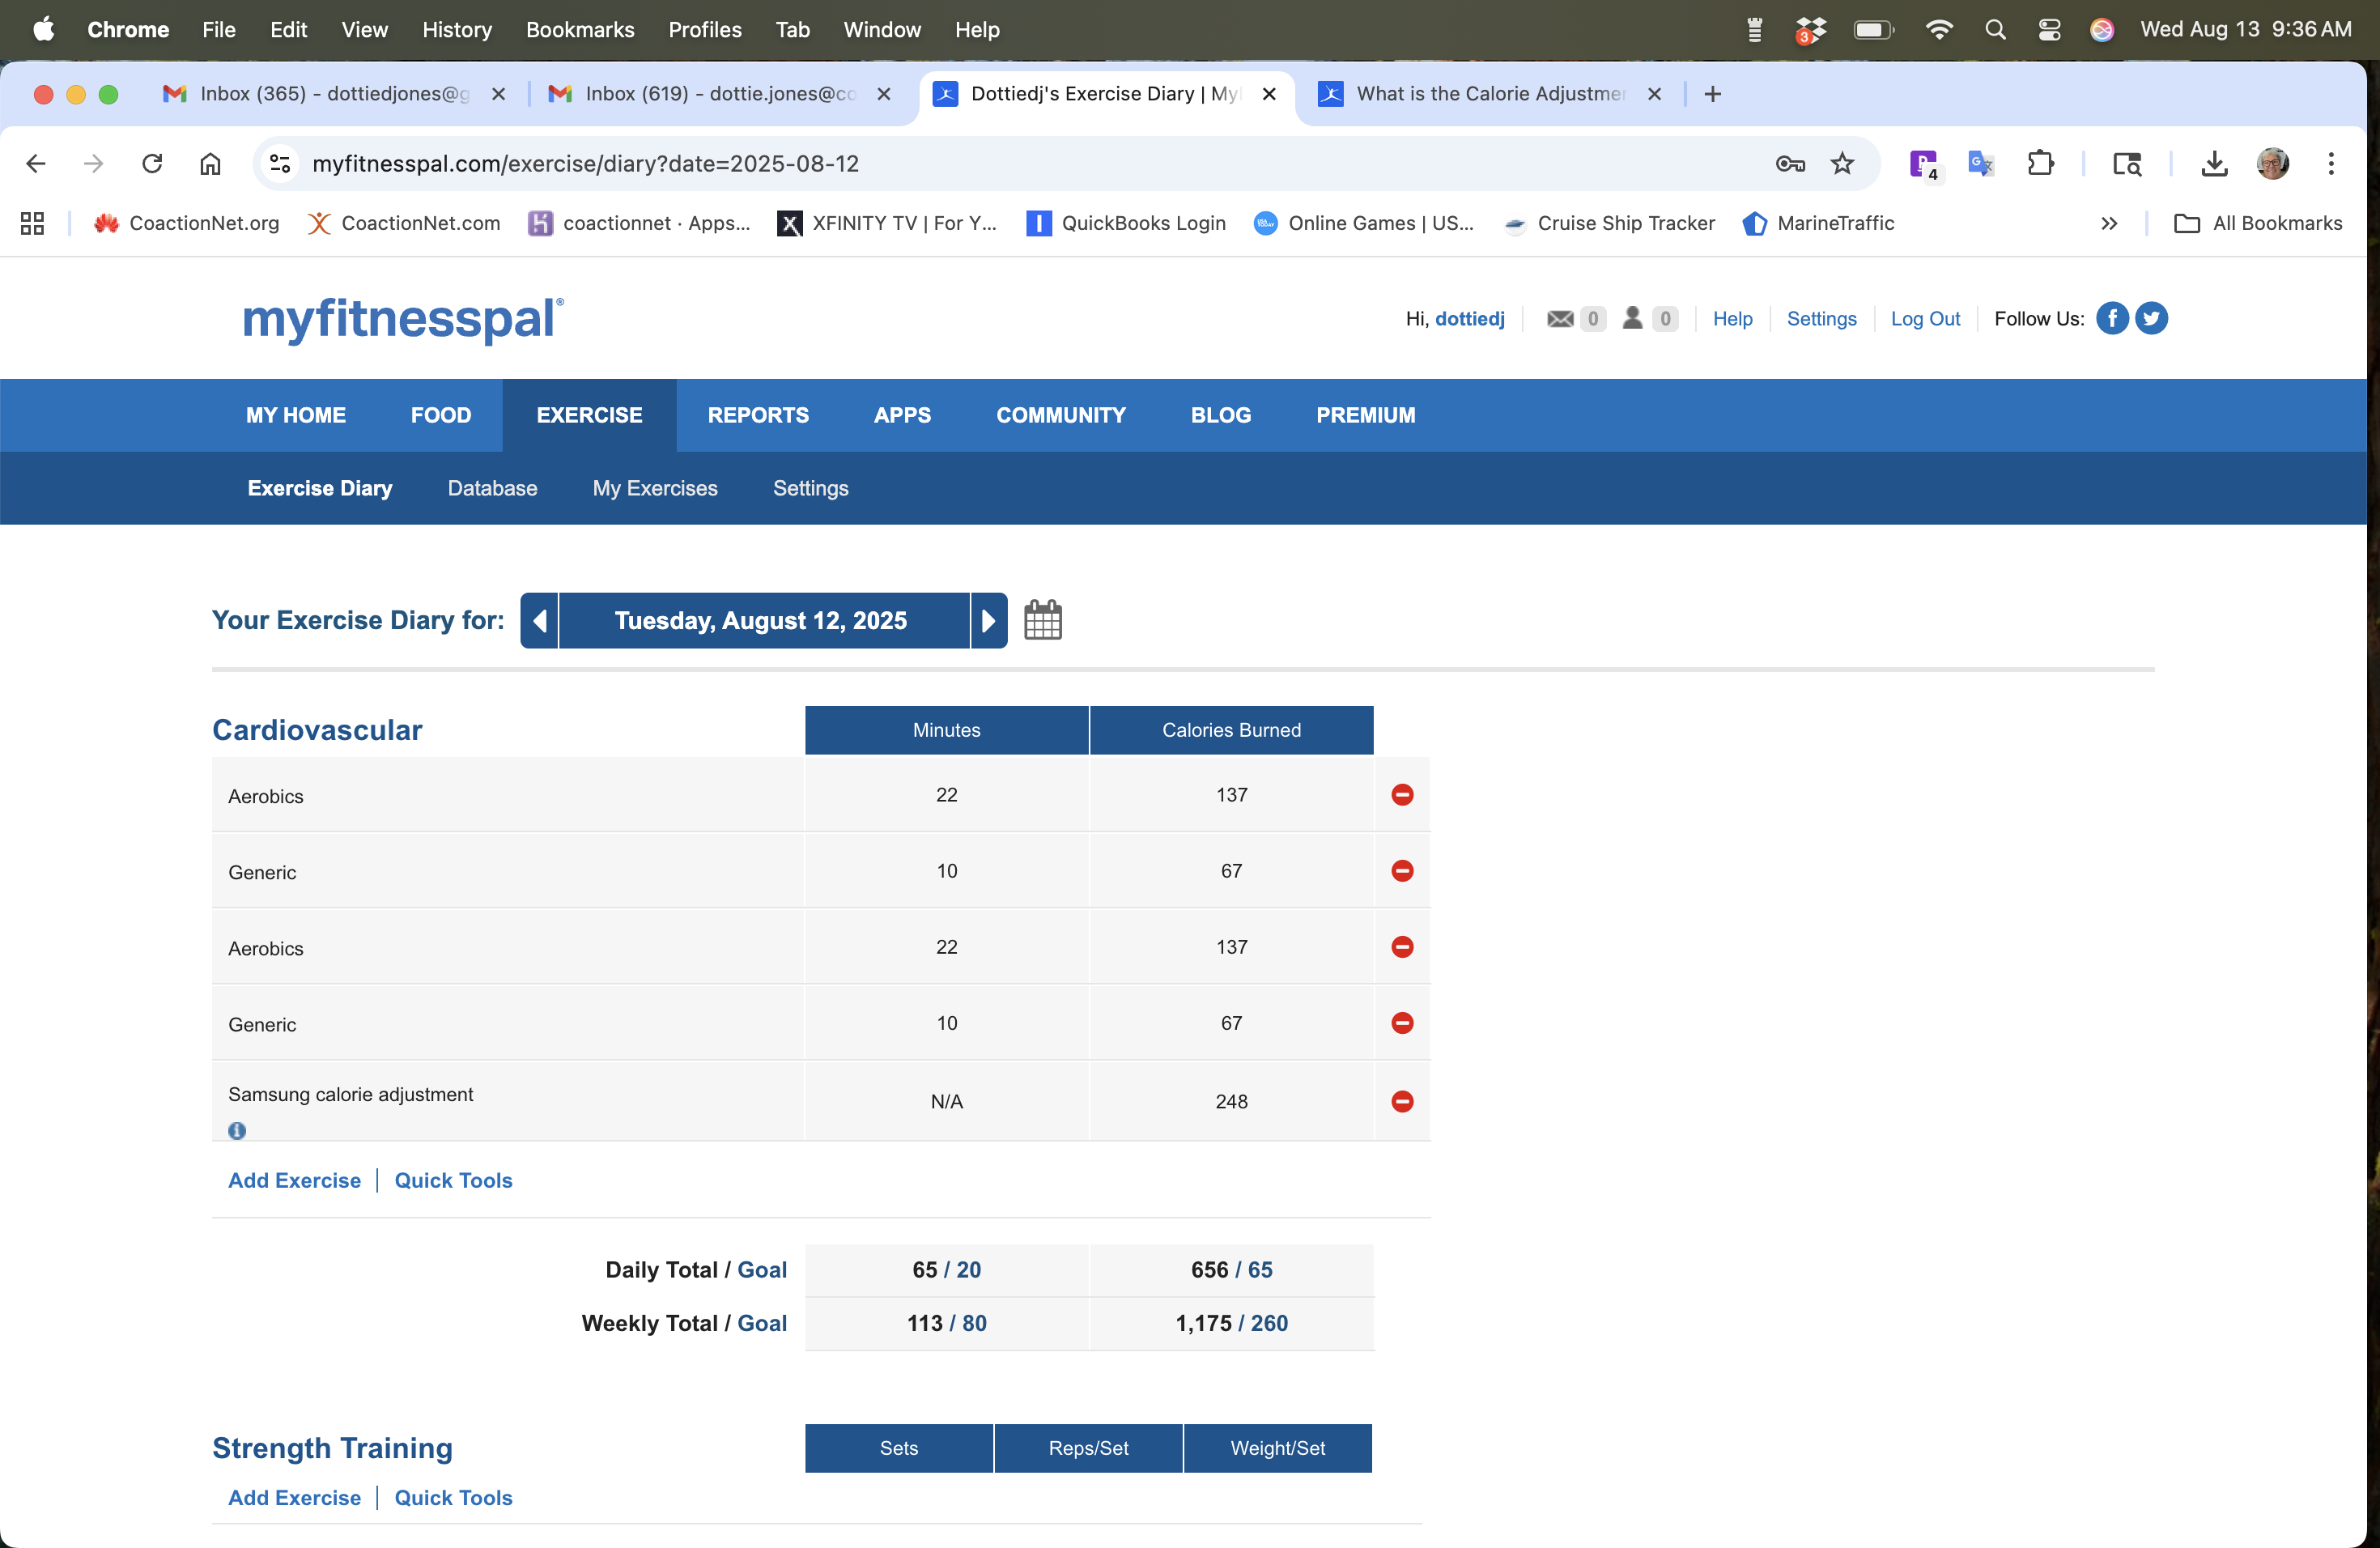This screenshot has width=2380, height=1548.
Task: Go to next day in diary
Action: (x=988, y=620)
